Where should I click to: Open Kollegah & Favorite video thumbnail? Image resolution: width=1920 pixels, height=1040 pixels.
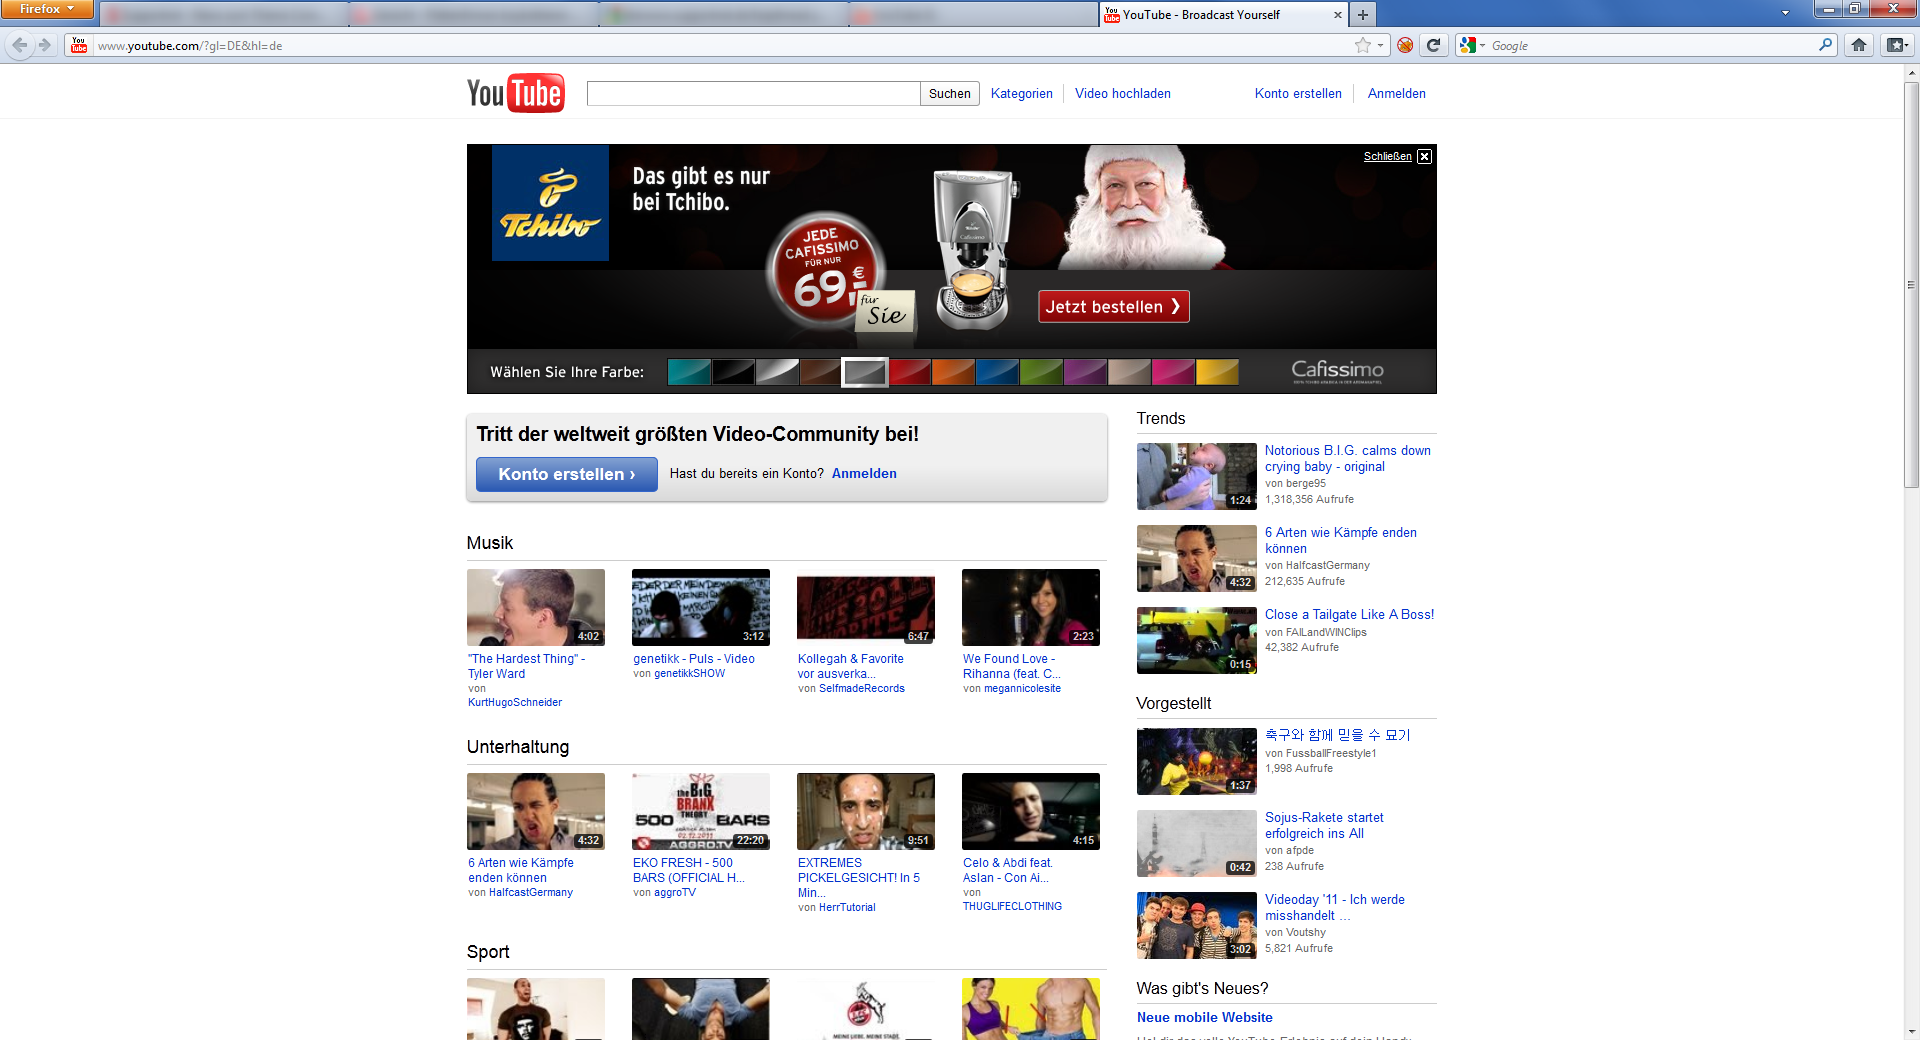coord(865,607)
